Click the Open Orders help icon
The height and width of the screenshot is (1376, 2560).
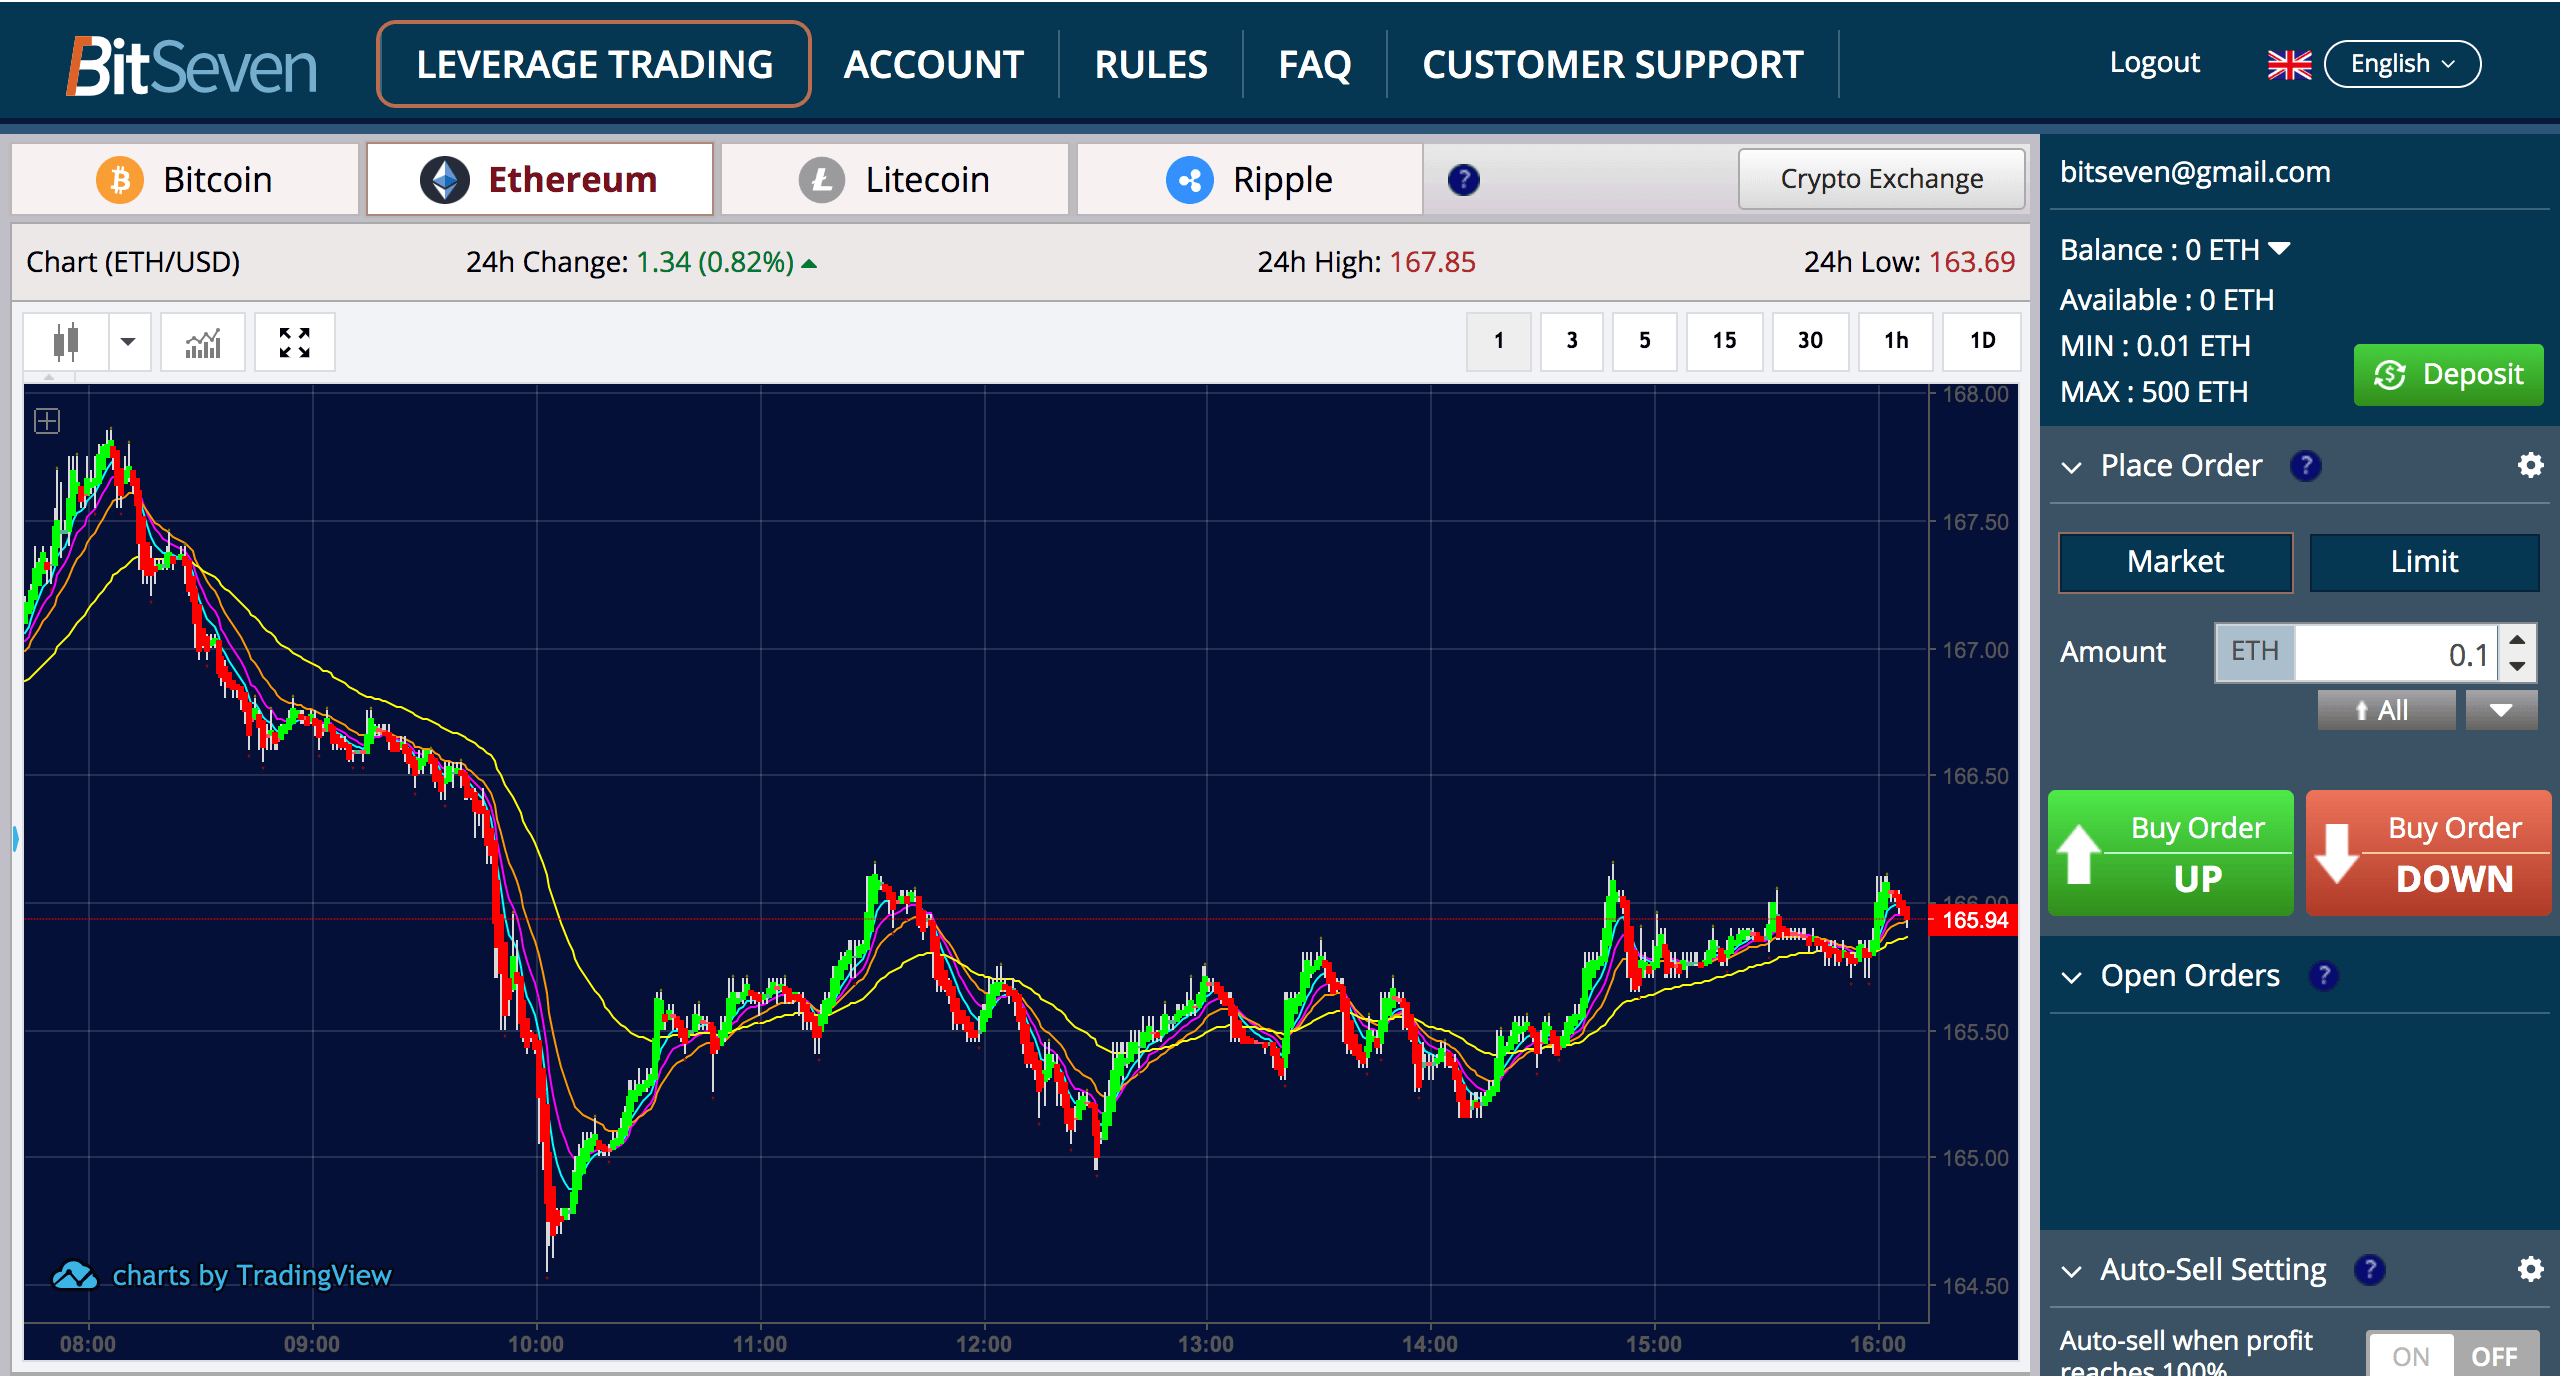pyautogui.click(x=2324, y=975)
